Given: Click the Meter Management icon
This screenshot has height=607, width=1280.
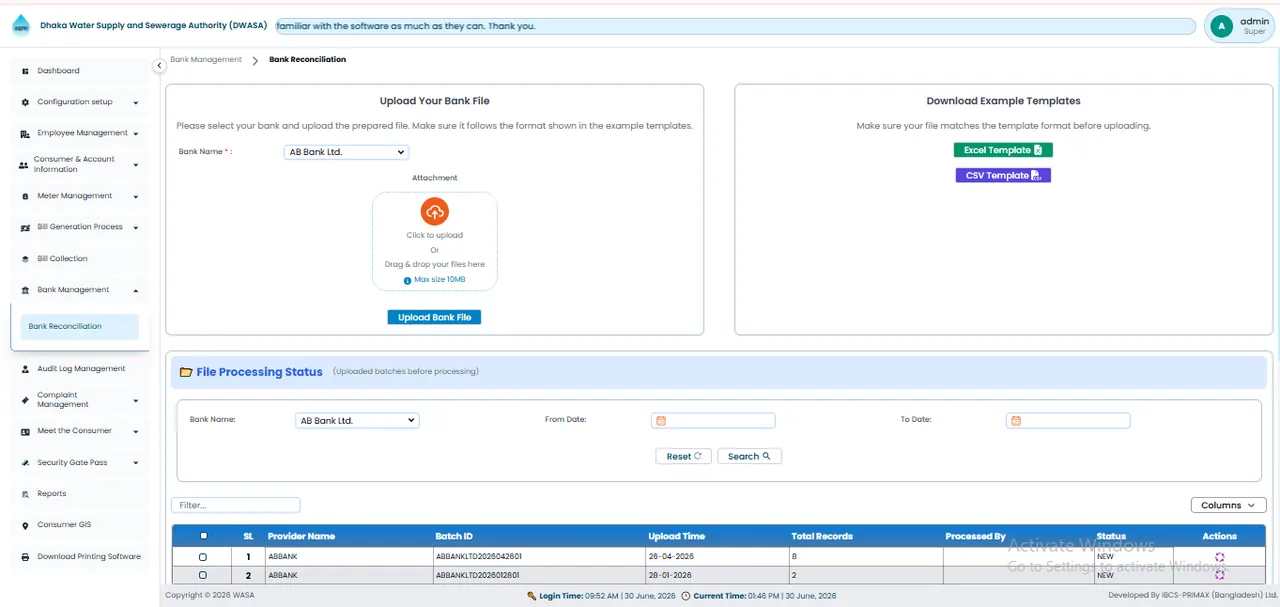Looking at the screenshot, I should 25,196.
